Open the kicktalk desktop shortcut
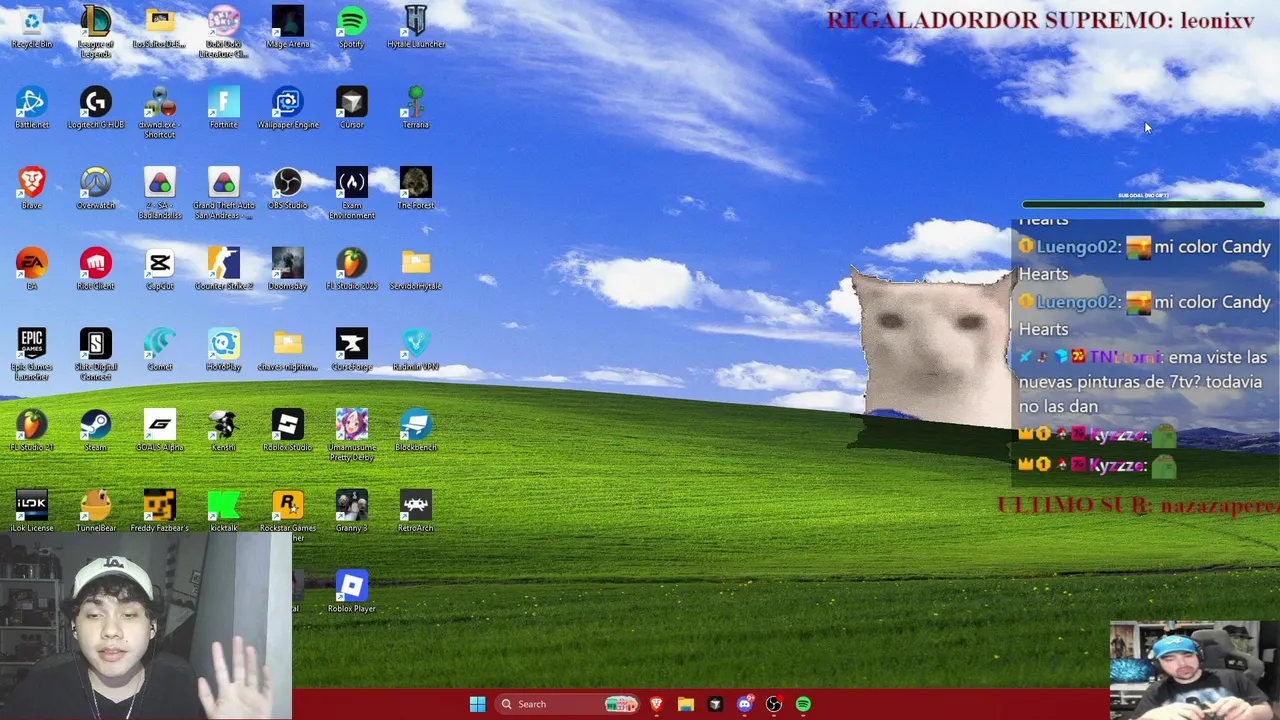Viewport: 1280px width, 720px height. pyautogui.click(x=224, y=512)
